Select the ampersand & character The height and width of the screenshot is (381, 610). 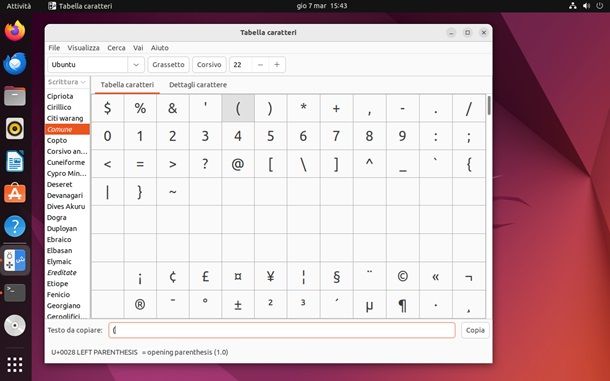click(172, 108)
